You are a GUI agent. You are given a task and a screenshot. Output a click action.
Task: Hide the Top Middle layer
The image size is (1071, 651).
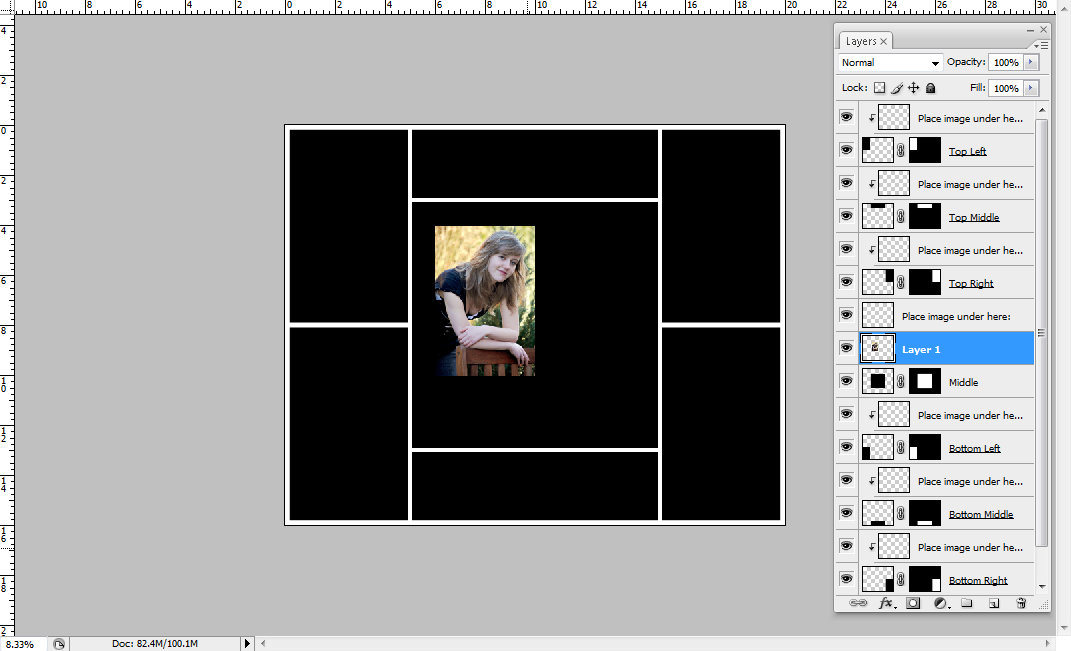tap(846, 216)
